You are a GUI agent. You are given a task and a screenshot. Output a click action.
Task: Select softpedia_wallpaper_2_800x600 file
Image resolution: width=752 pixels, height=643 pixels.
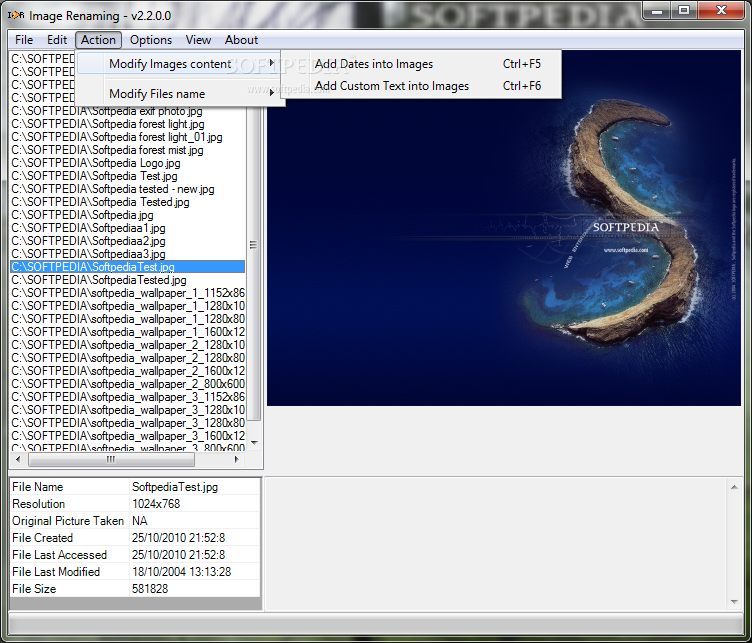coord(128,384)
